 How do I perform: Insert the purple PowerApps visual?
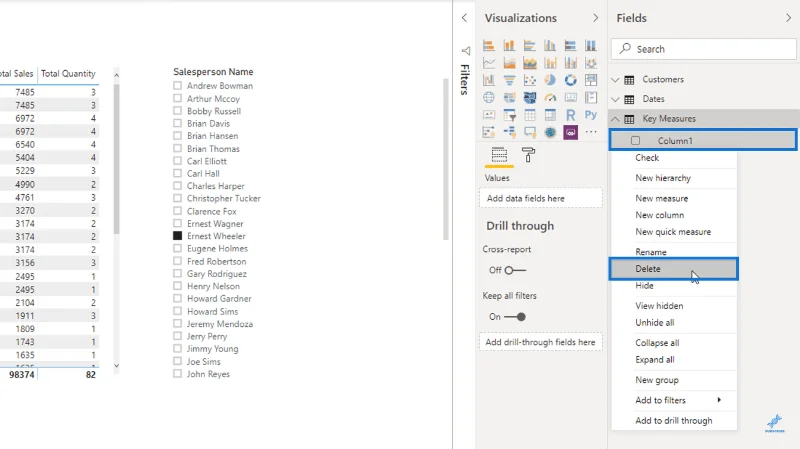[x=570, y=133]
